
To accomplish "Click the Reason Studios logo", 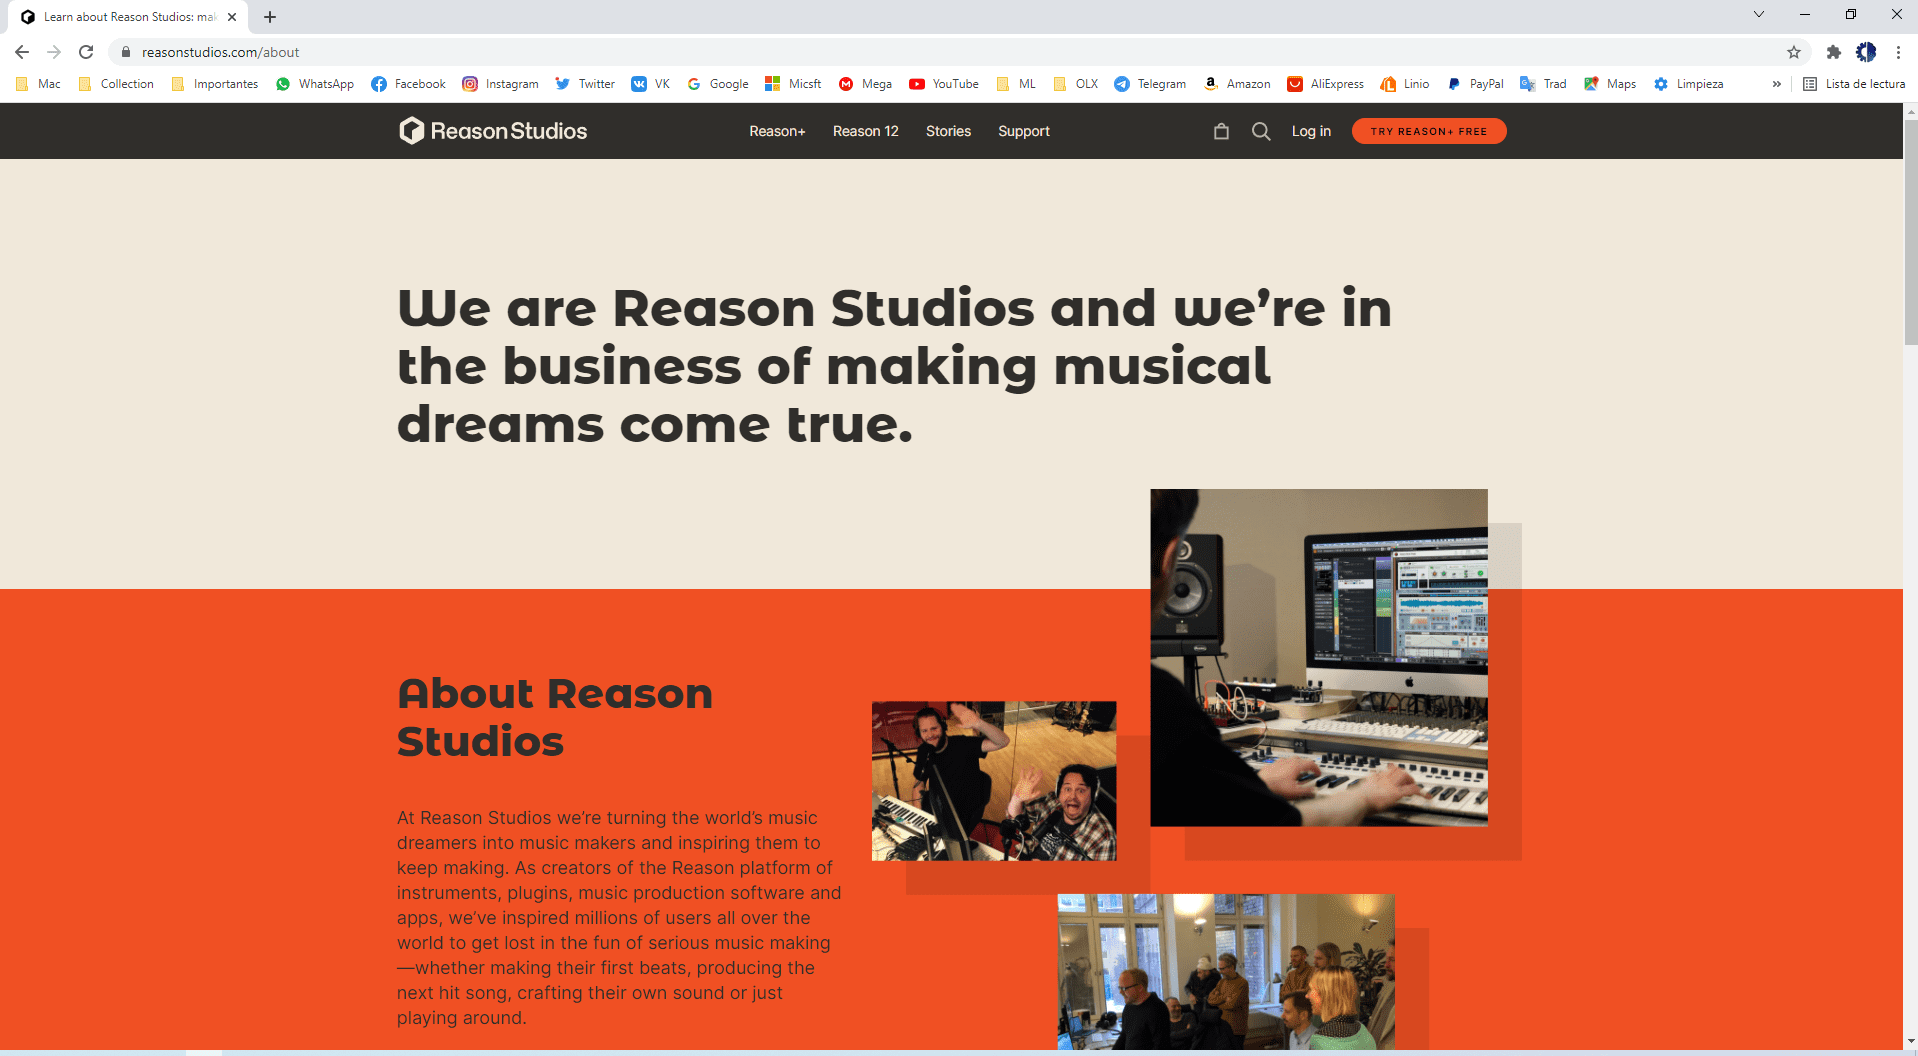I will tap(493, 131).
